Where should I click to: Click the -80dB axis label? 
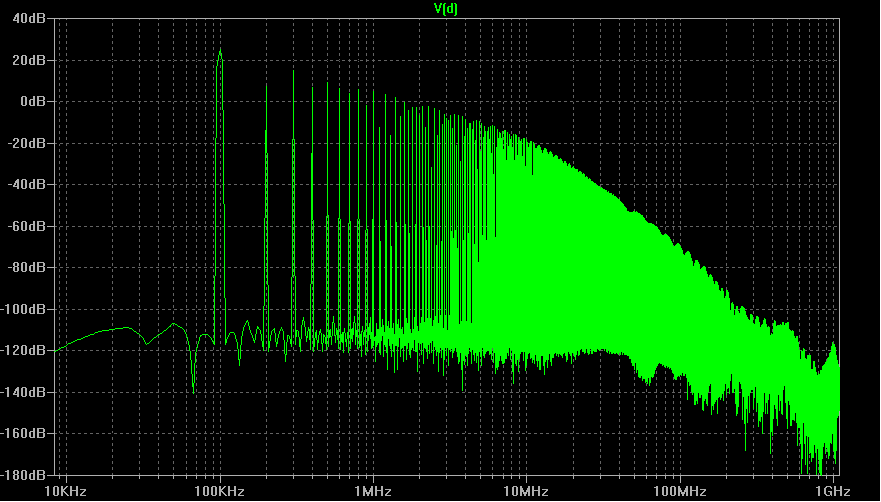coord(28,268)
